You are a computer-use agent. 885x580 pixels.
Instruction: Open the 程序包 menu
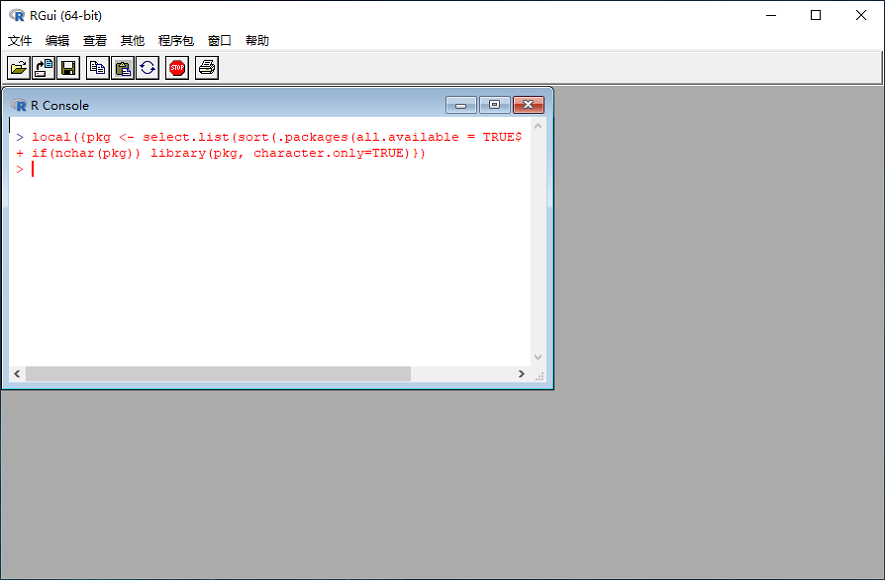(176, 41)
